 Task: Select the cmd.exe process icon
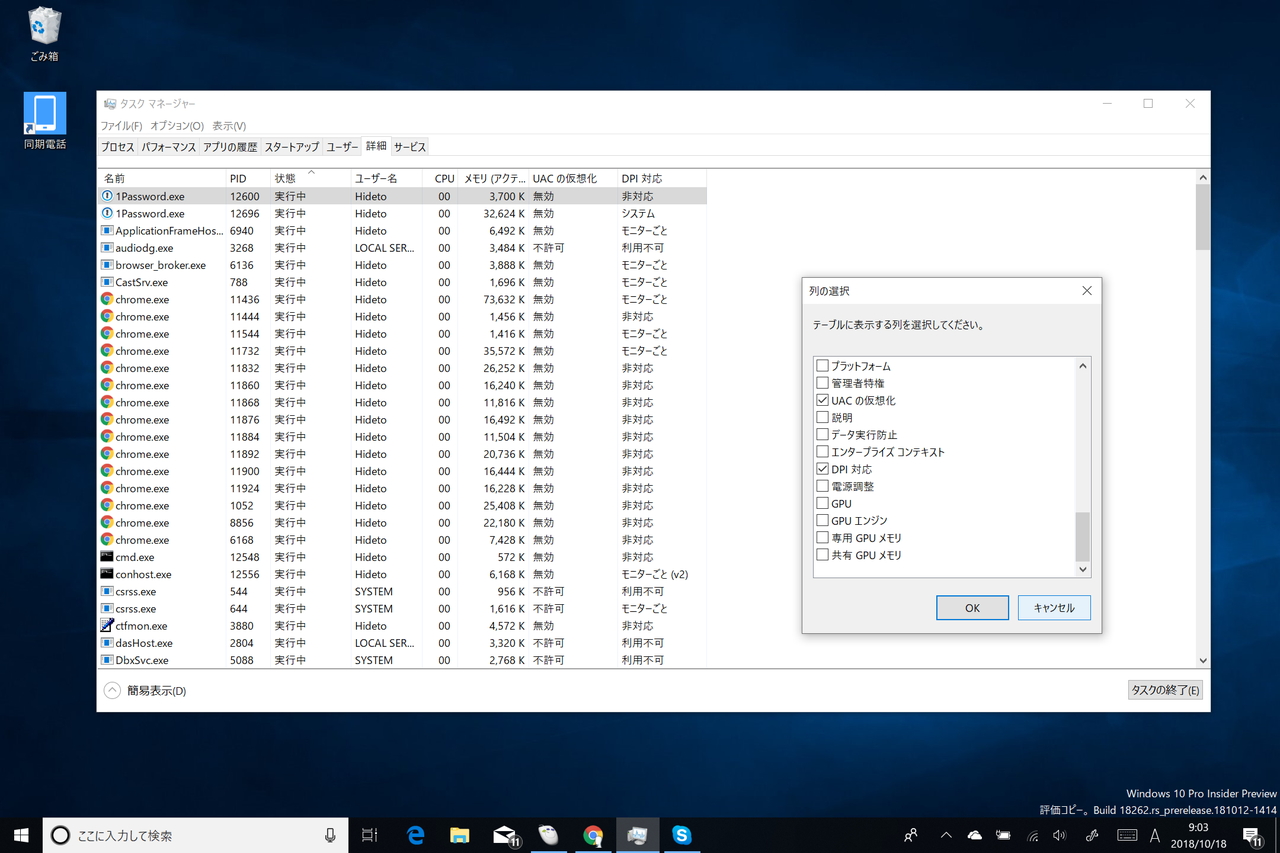pos(107,557)
